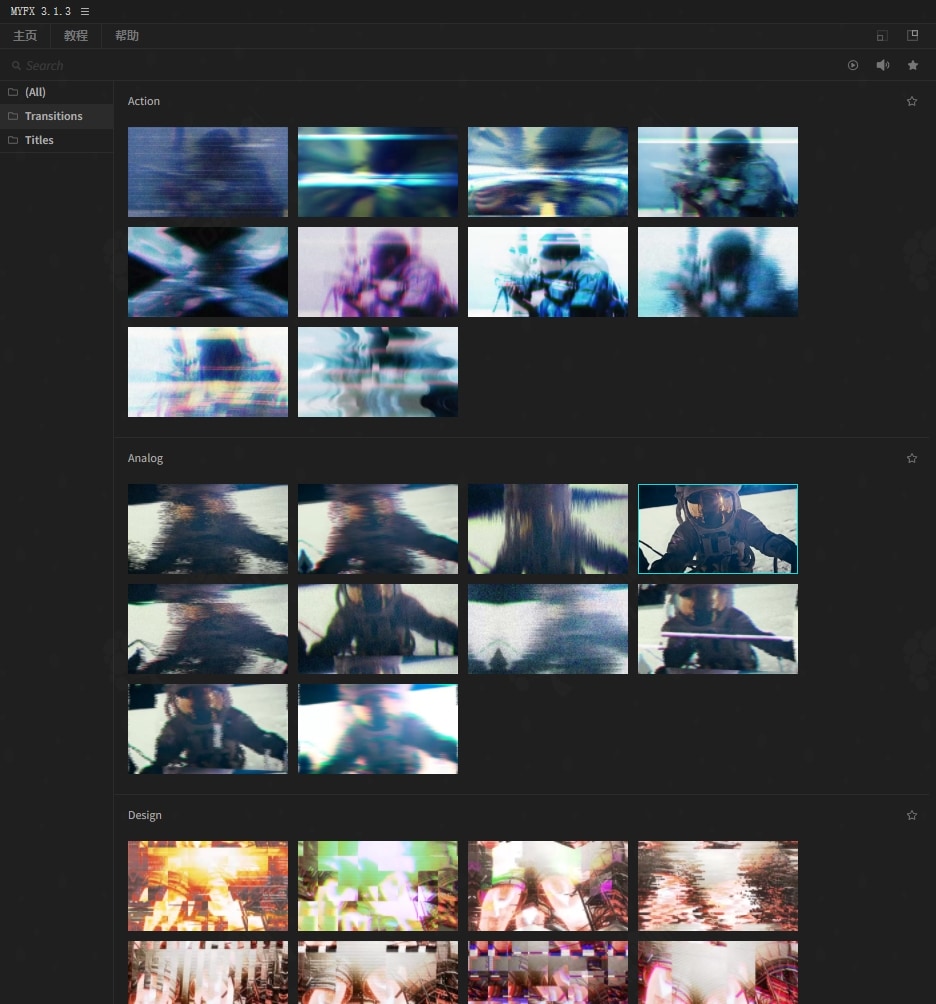The width and height of the screenshot is (936, 1004).
Task: Select Action preset with multicolor RGB glitch
Action: 208,372
